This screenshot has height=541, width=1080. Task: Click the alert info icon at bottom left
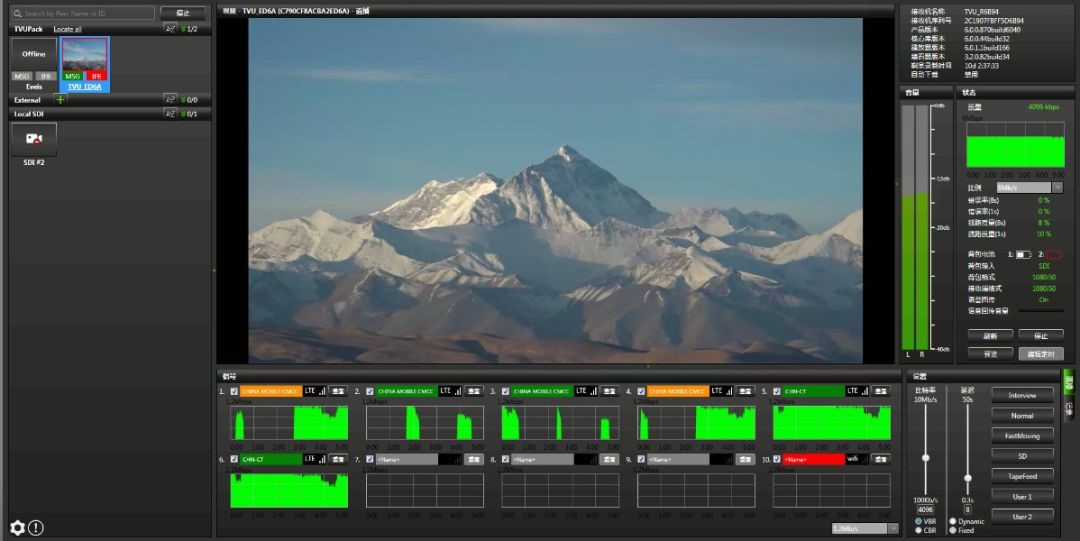(x=36, y=527)
